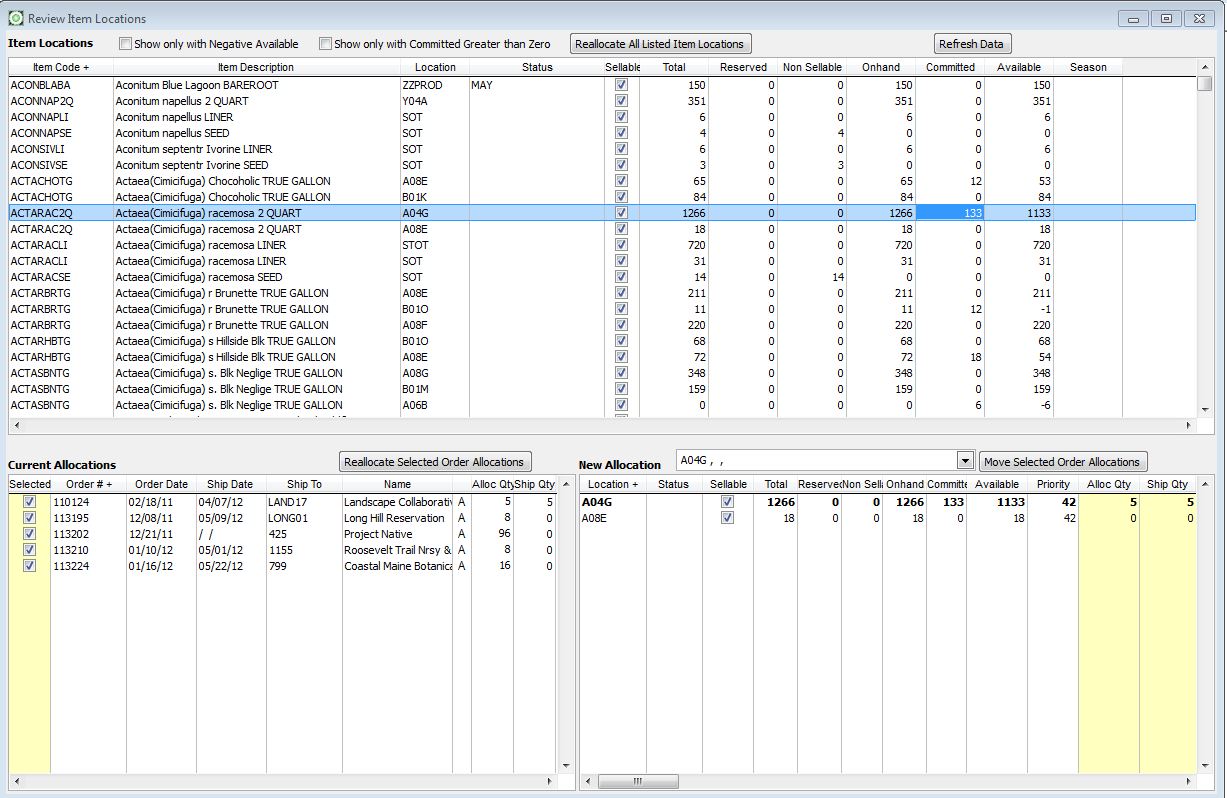The image size is (1227, 798).
Task: Select the Aconitum napellus 2 QUART row
Action: pos(194,101)
